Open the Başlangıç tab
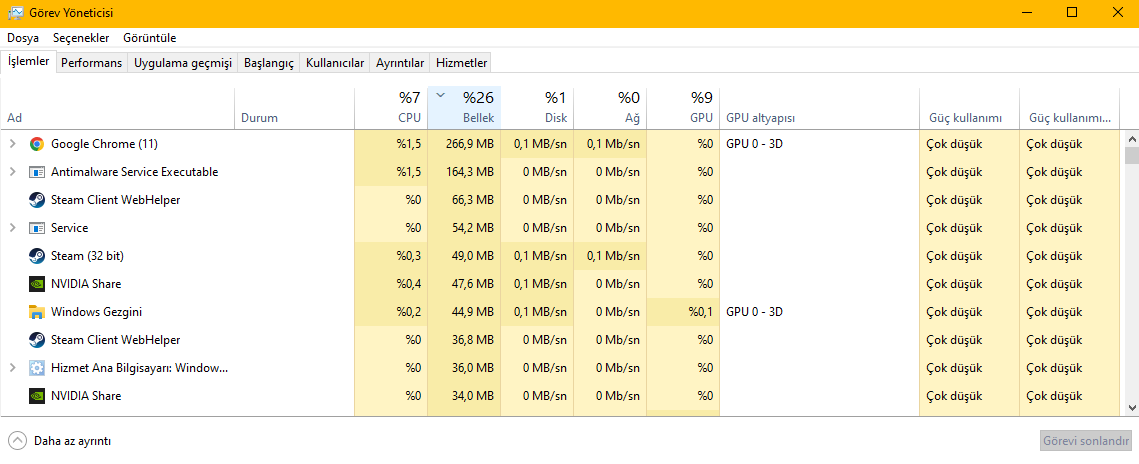The image size is (1139, 464). click(x=269, y=63)
